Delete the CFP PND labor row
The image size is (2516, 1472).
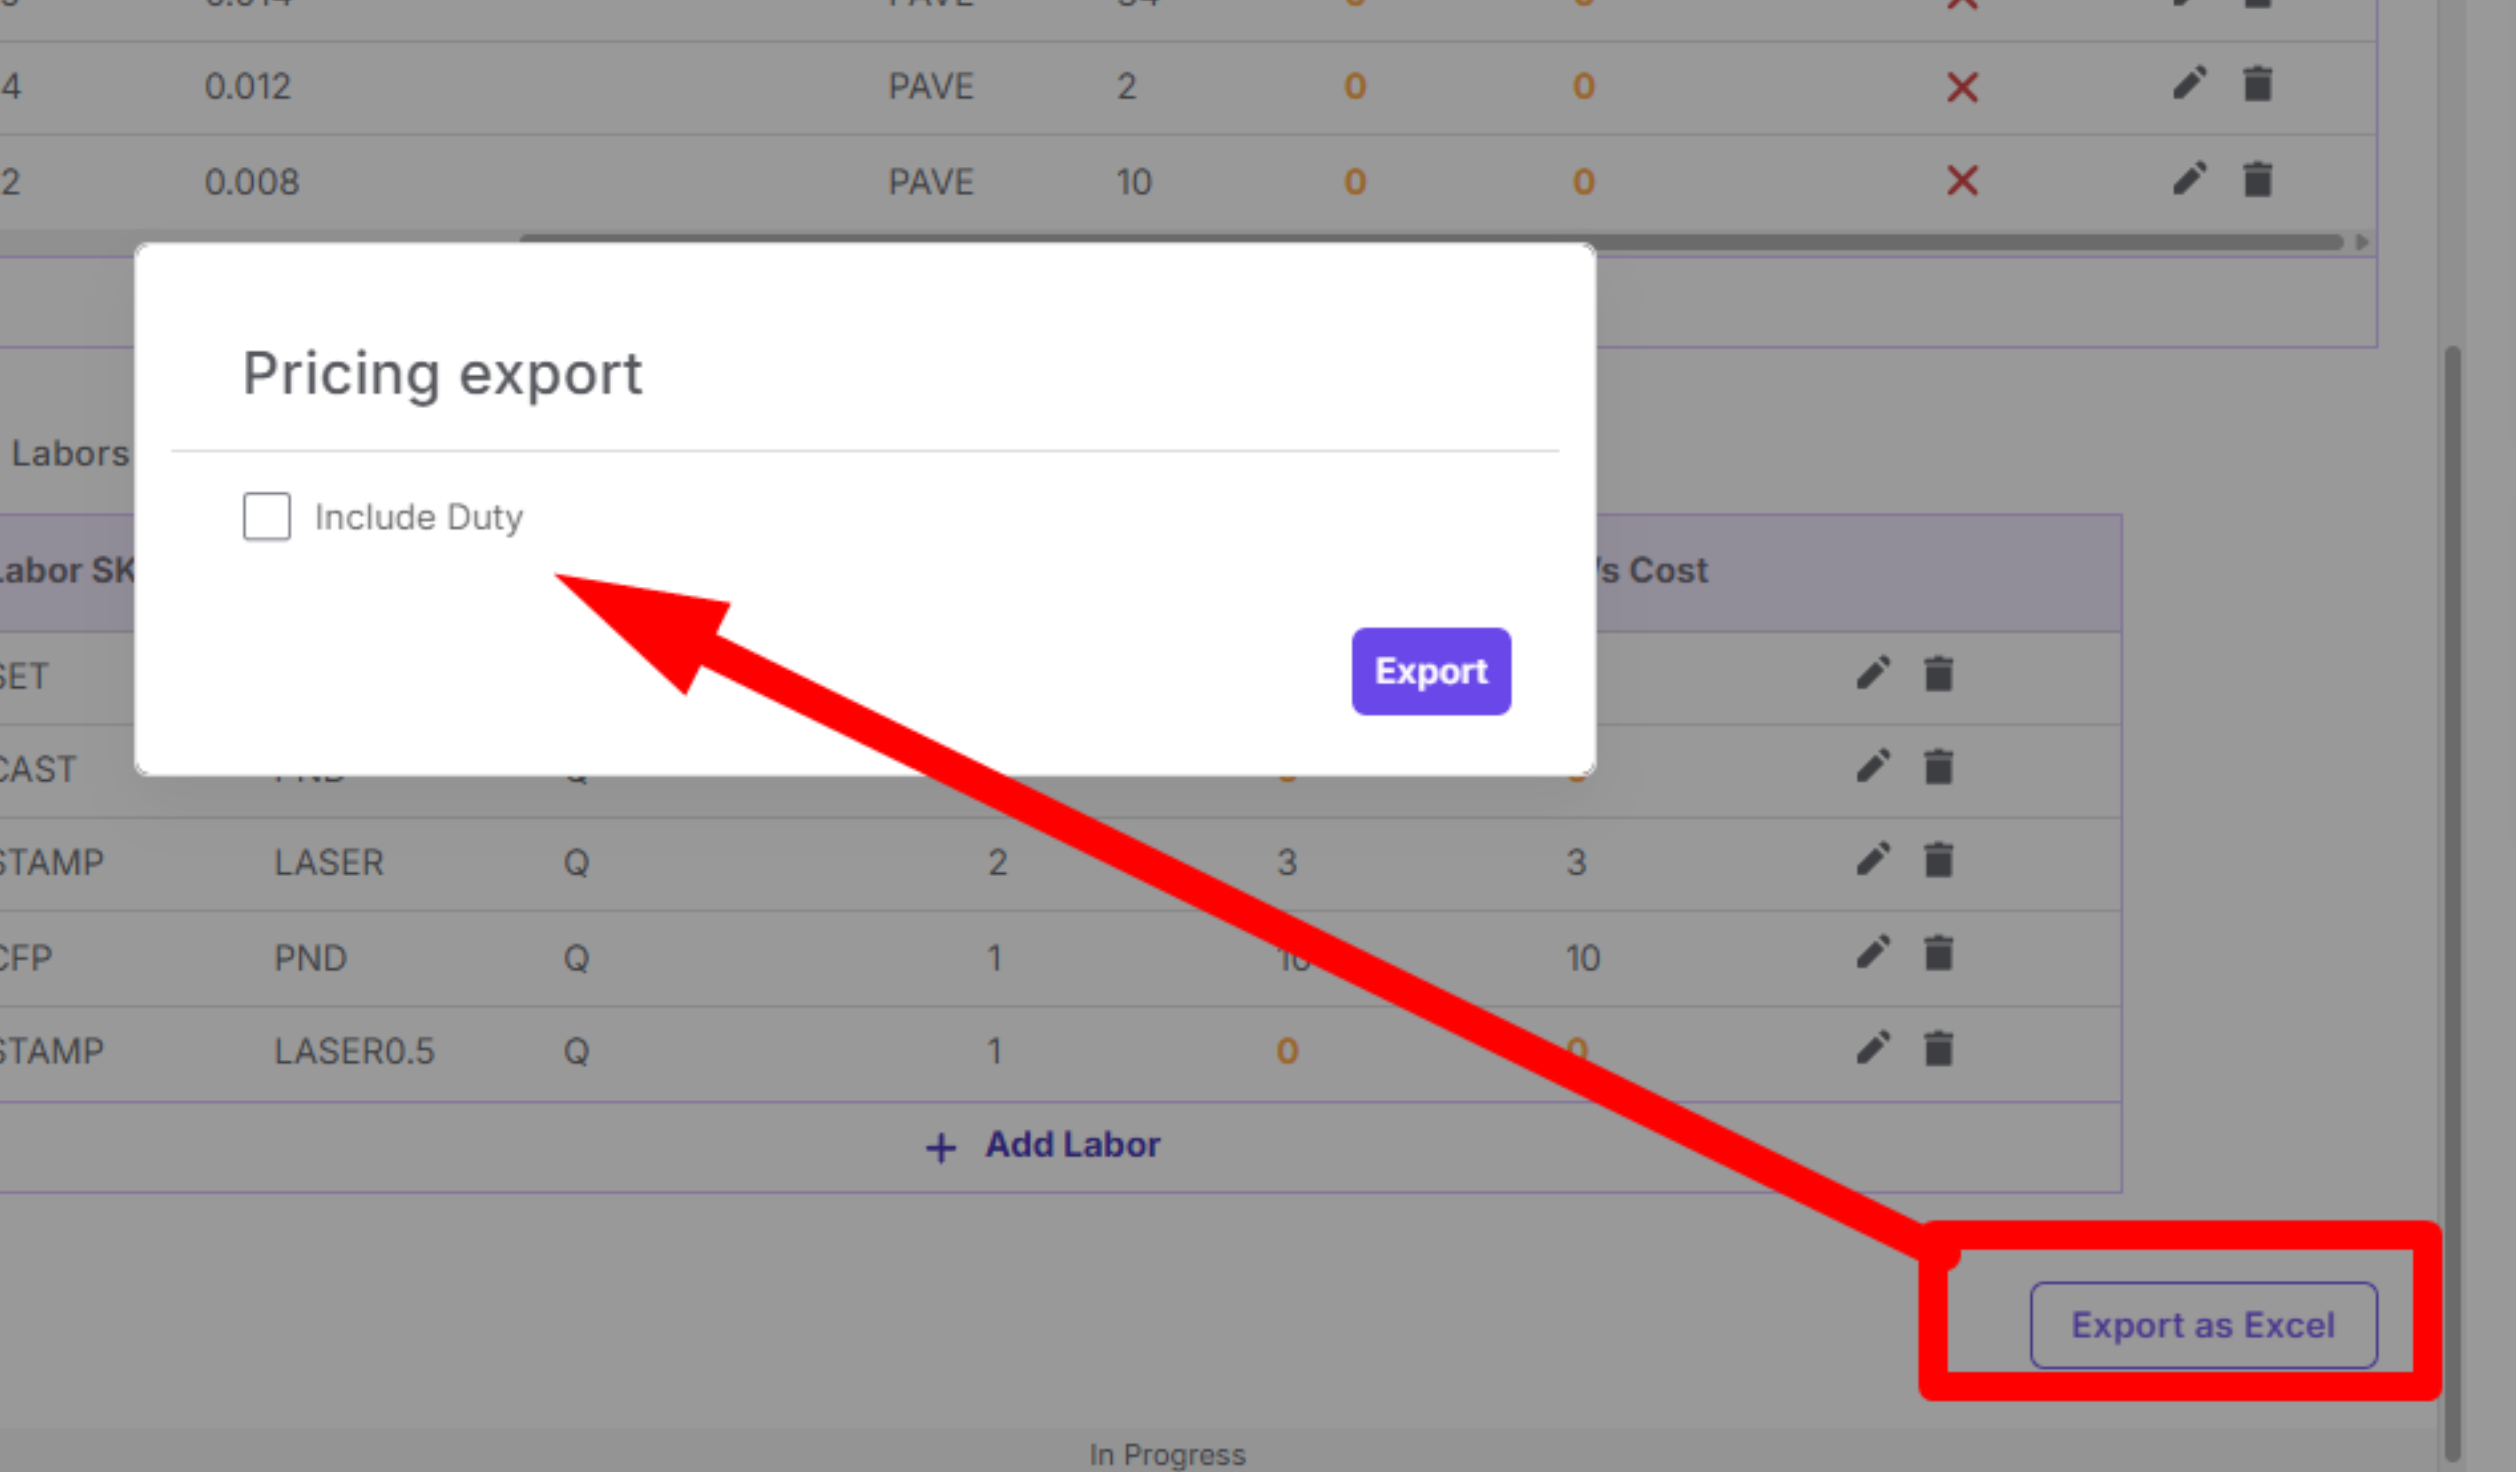point(1938,954)
